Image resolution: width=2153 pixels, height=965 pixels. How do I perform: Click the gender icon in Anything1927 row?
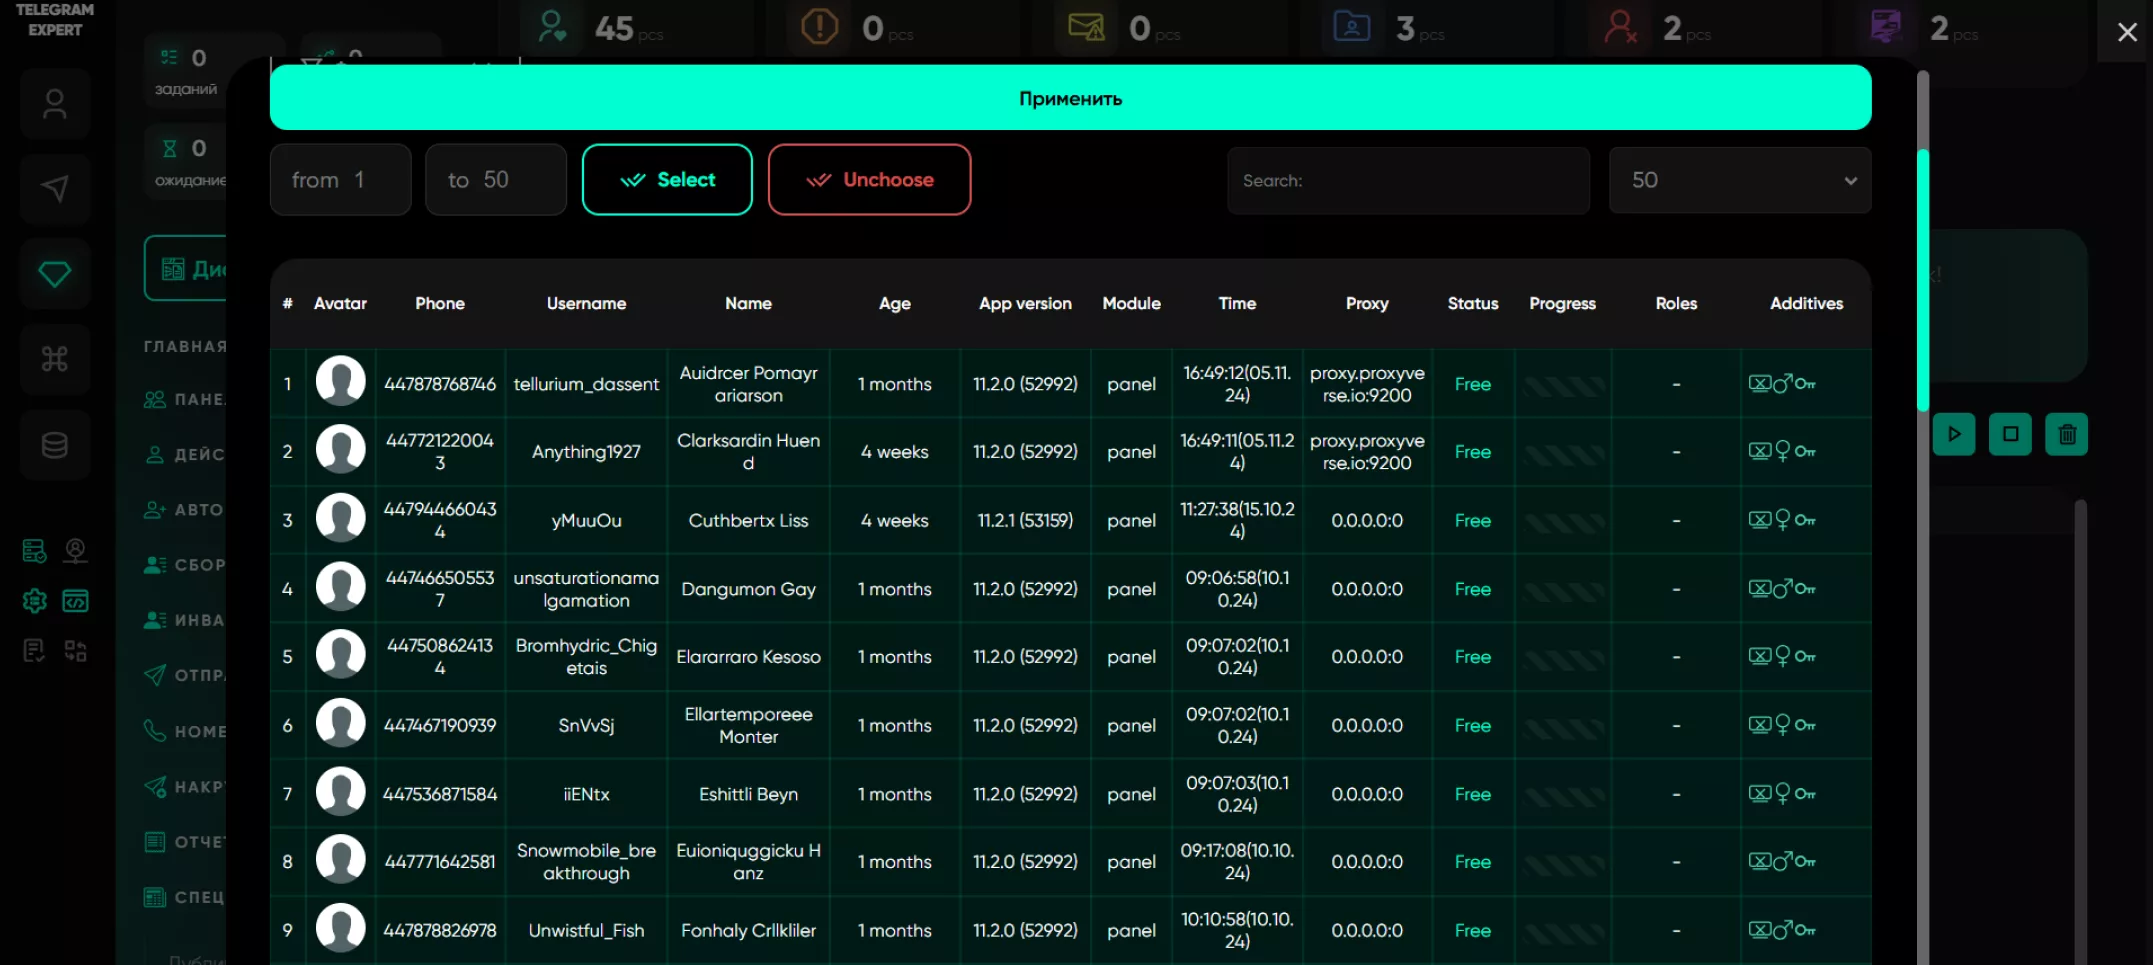[1782, 452]
